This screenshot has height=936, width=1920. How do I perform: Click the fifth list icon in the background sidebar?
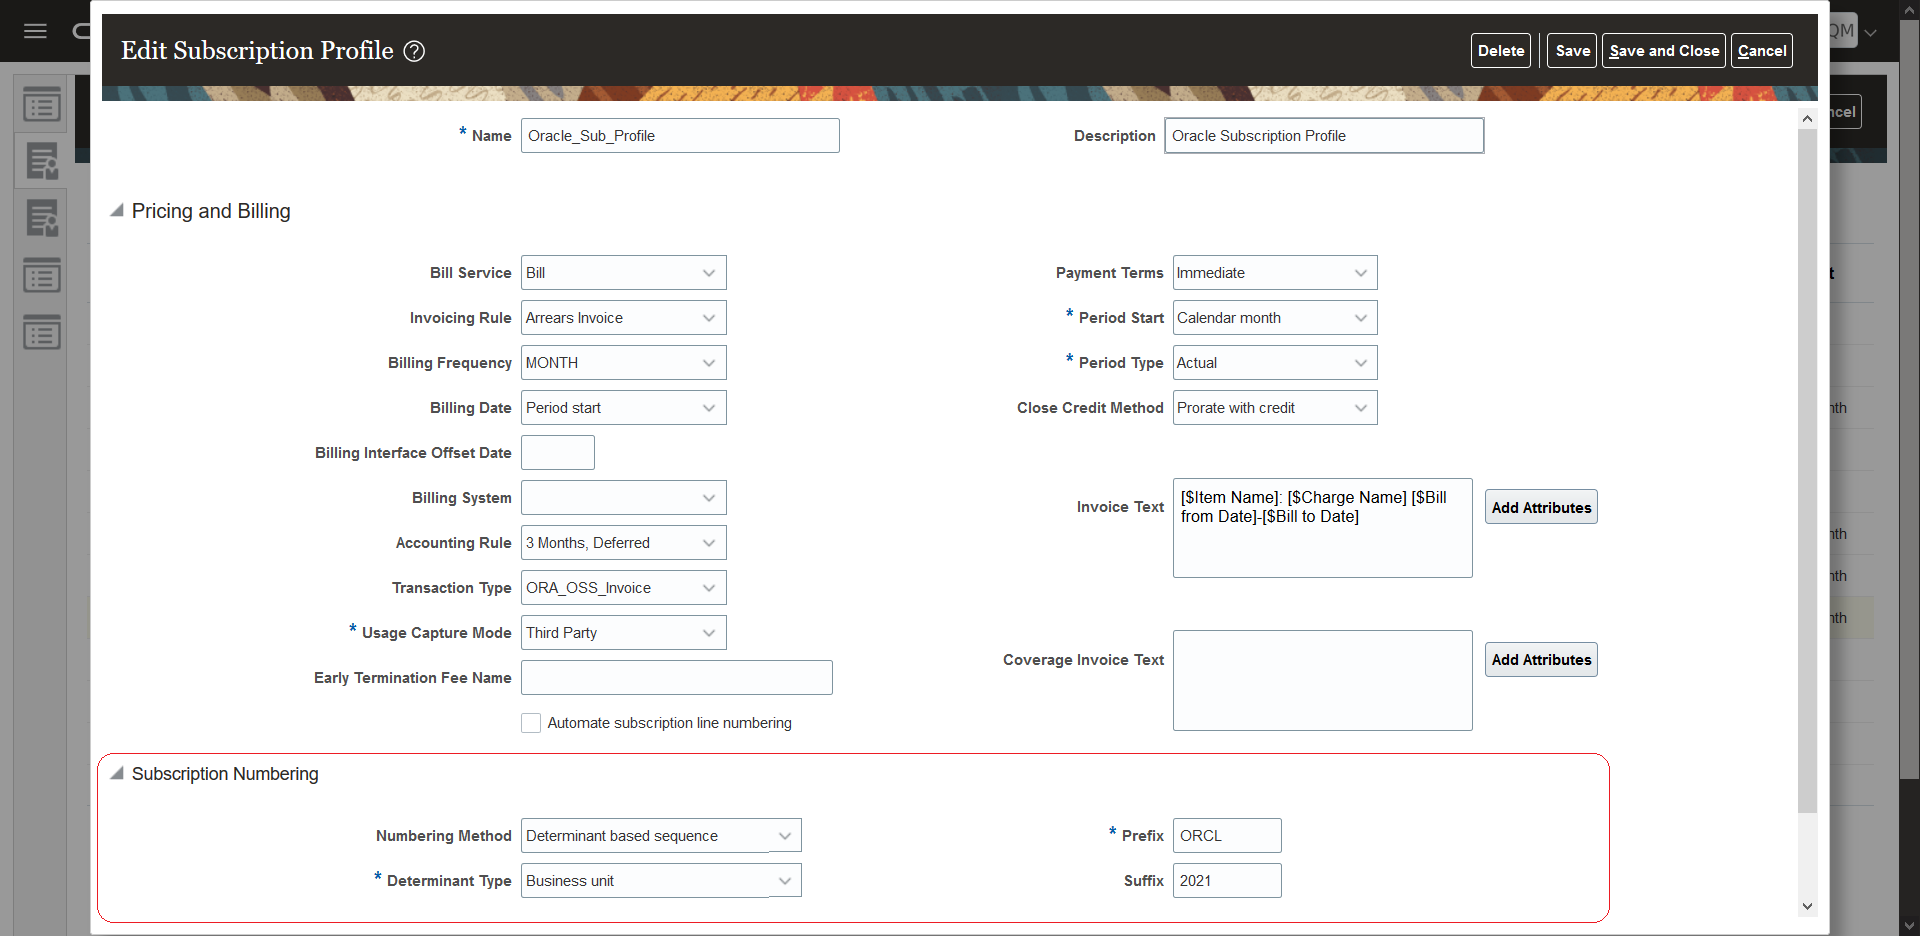coord(42,332)
